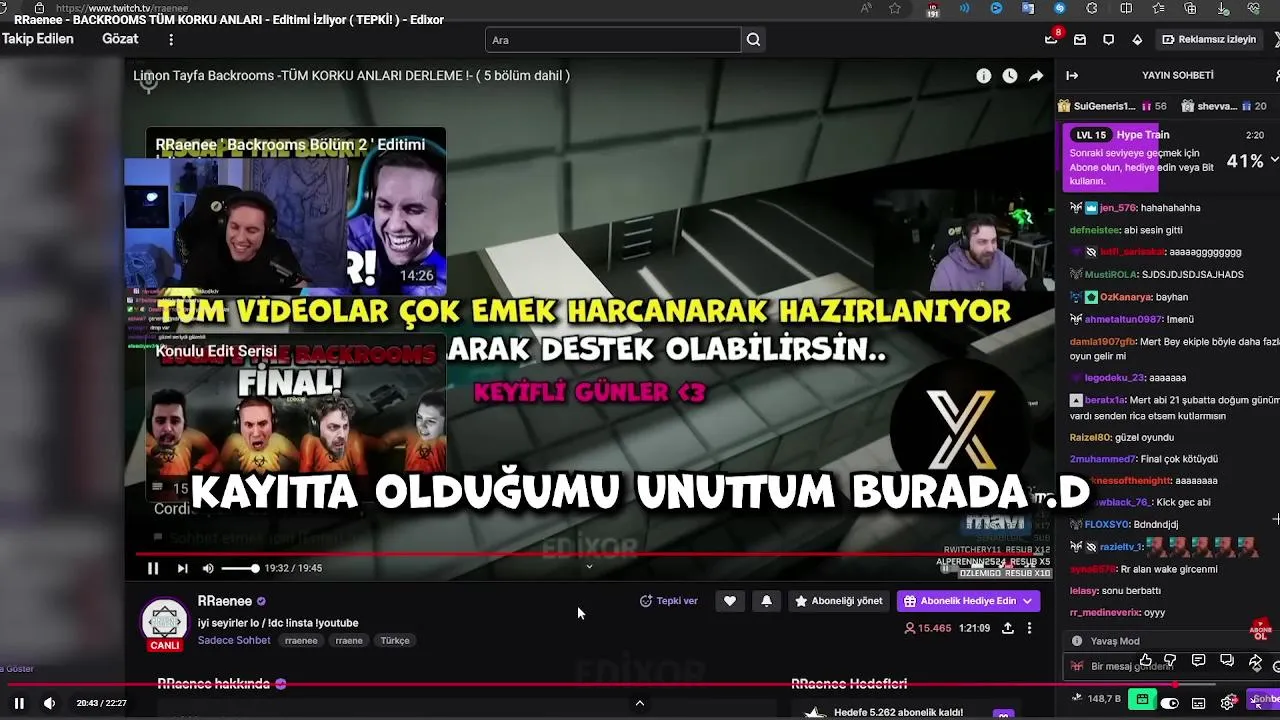Toggle subtitles caption icon at bottom
The image size is (1280, 720).
(x=1198, y=703)
